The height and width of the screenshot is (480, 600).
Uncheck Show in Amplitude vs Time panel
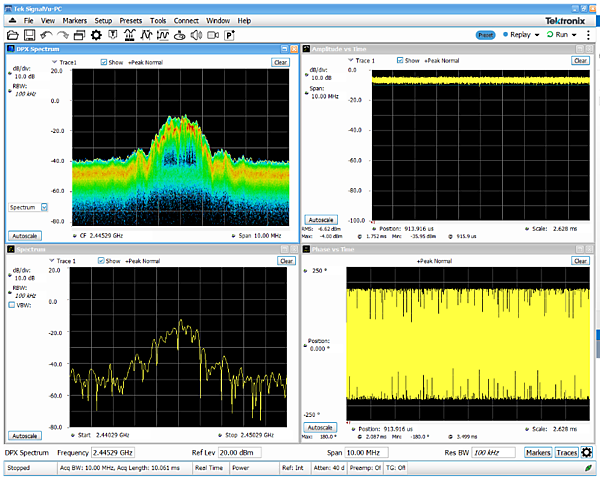coord(399,61)
